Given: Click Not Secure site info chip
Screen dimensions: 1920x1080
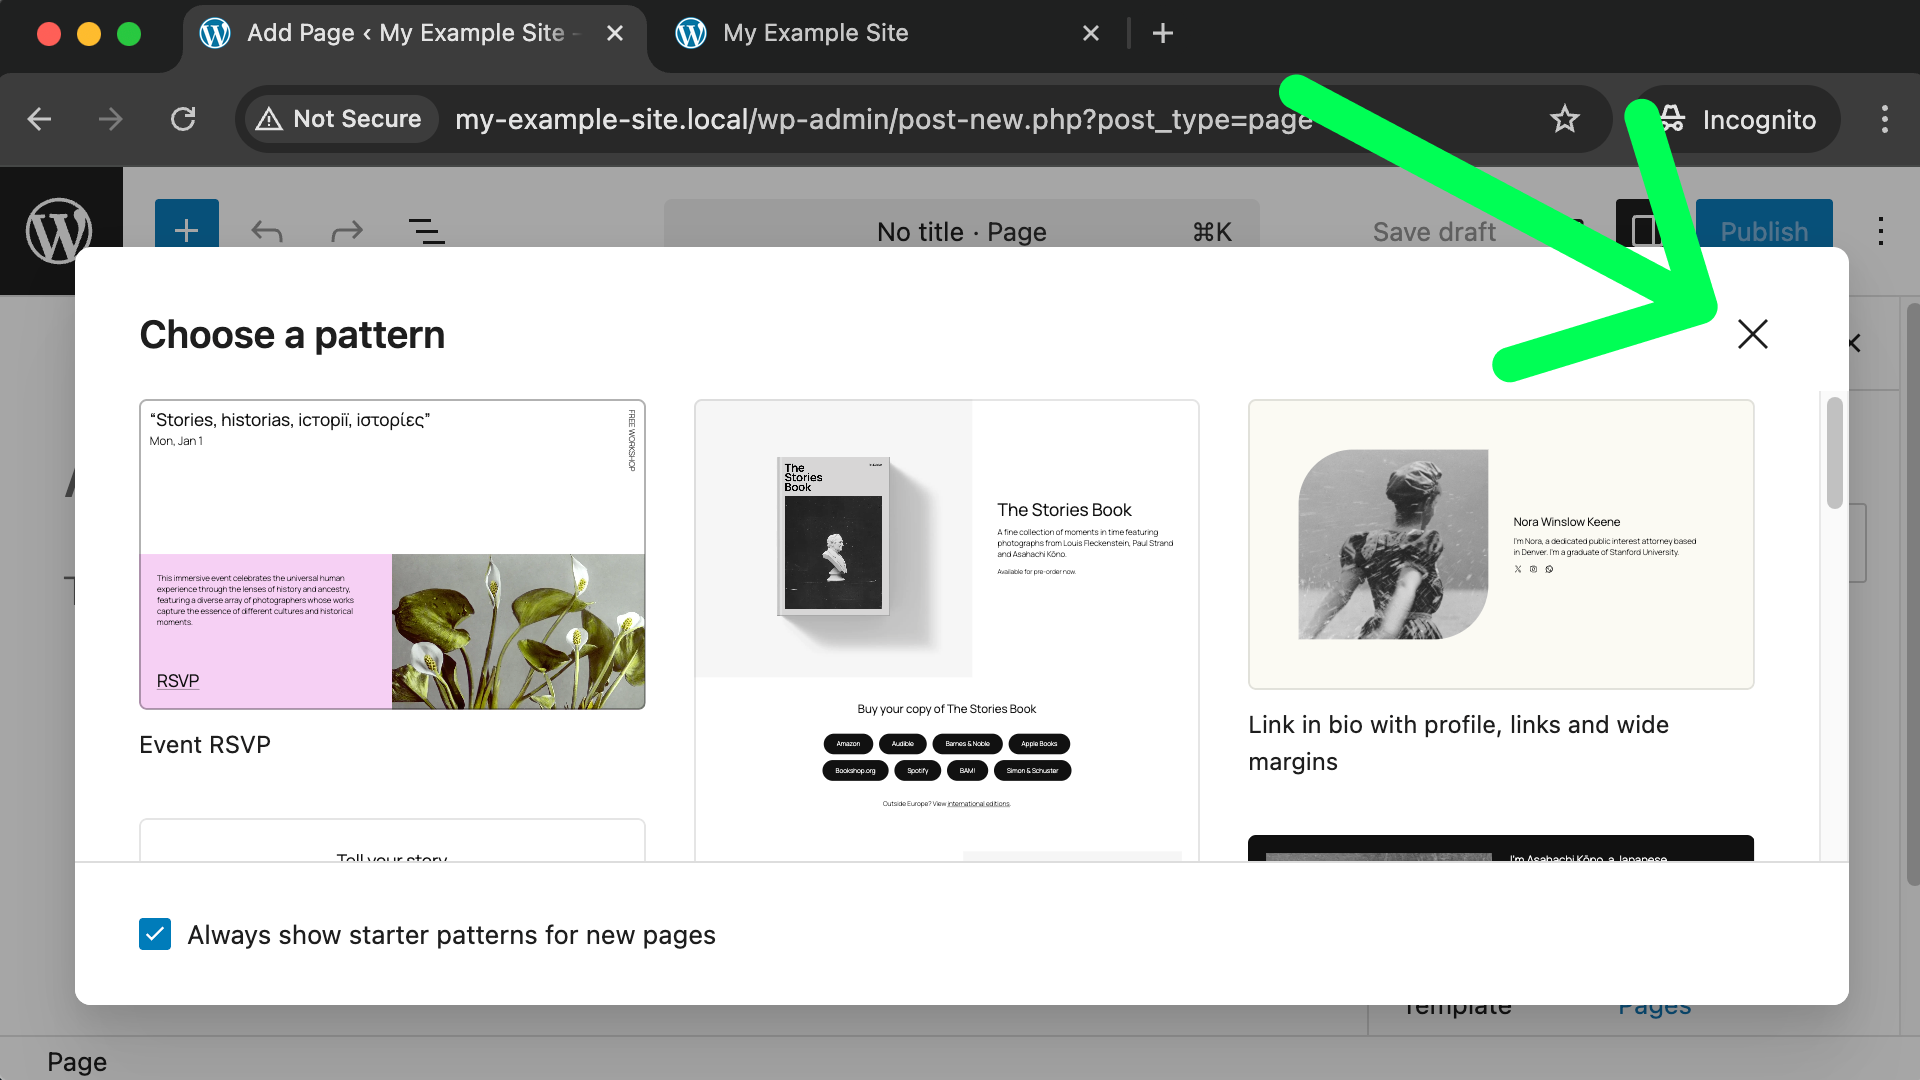Looking at the screenshot, I should click(x=340, y=119).
